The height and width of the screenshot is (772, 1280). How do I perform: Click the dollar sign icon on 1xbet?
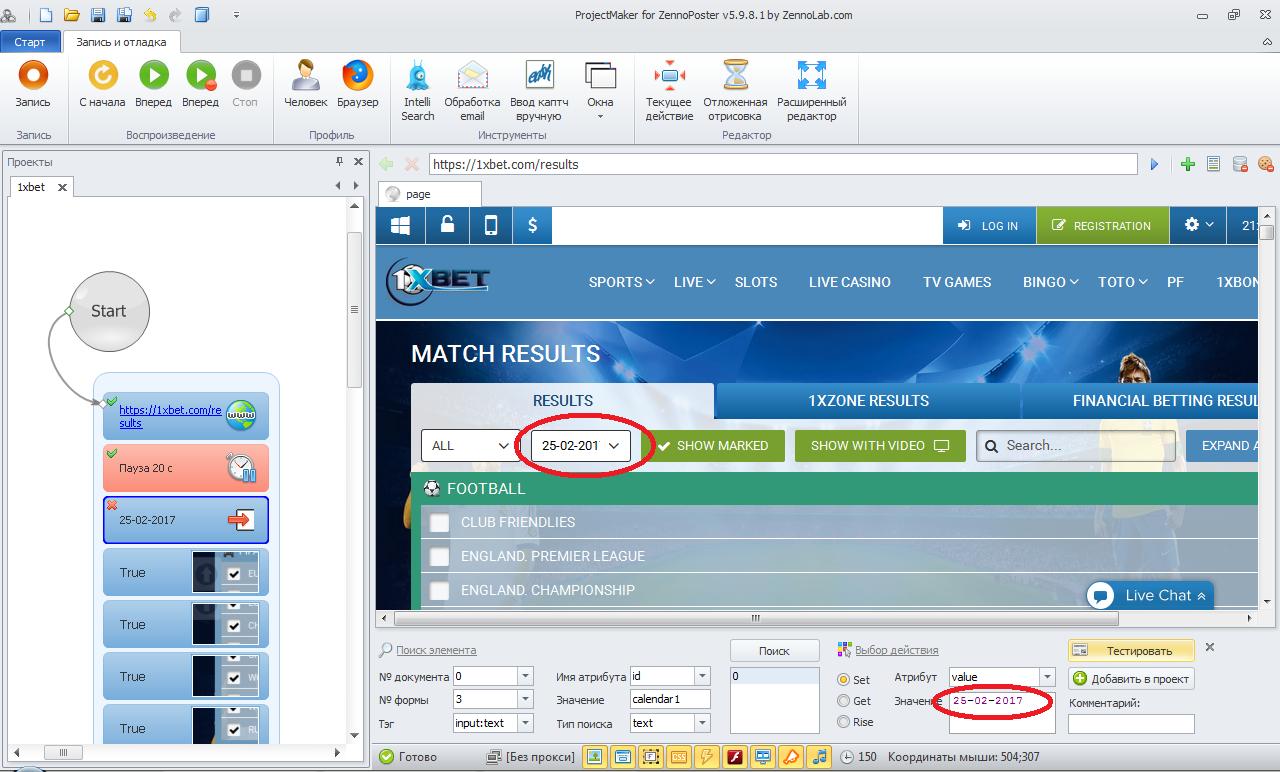click(532, 225)
